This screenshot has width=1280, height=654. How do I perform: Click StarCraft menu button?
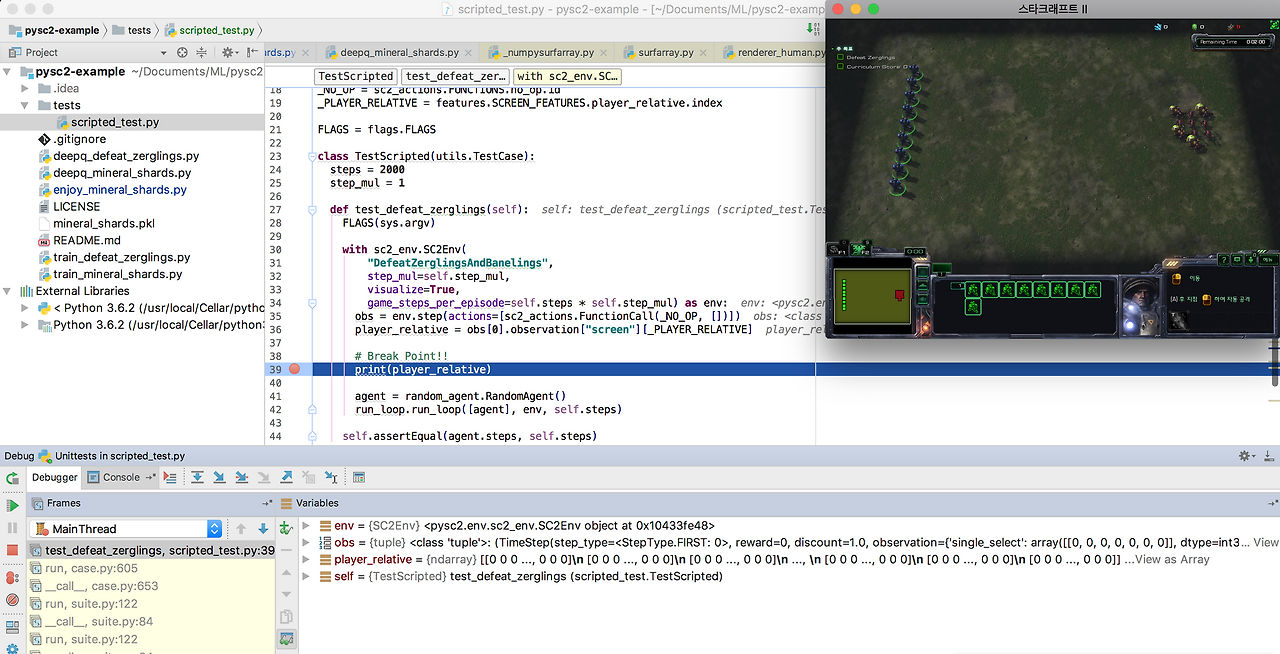point(1267,258)
